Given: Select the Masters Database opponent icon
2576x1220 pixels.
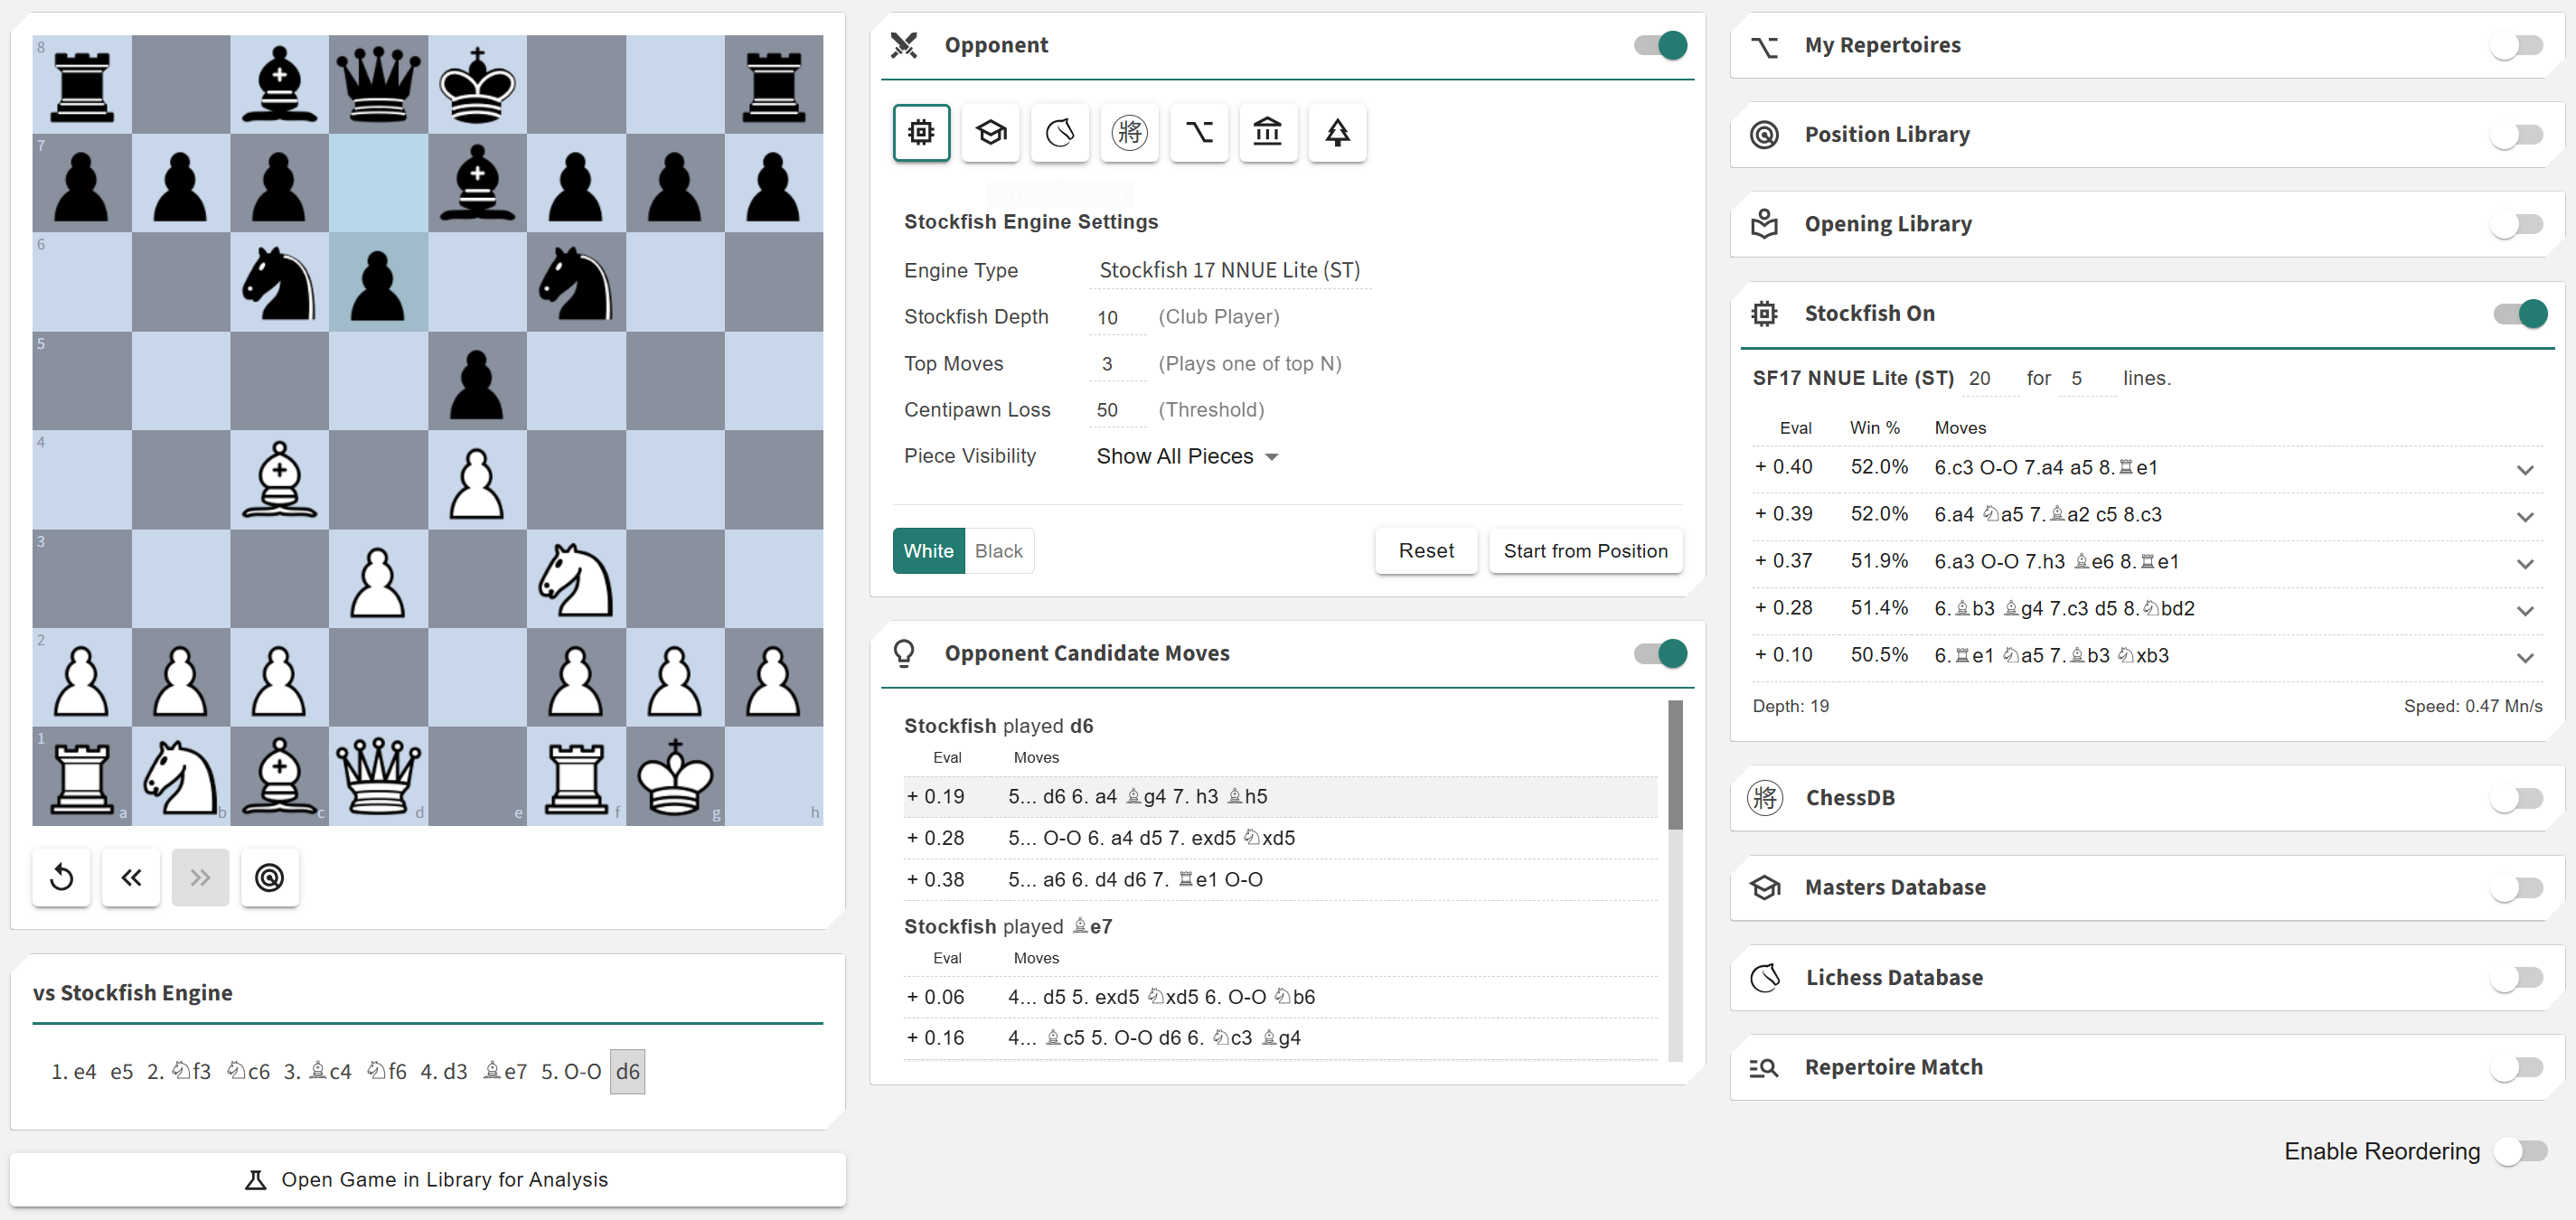Looking at the screenshot, I should pos(990,132).
